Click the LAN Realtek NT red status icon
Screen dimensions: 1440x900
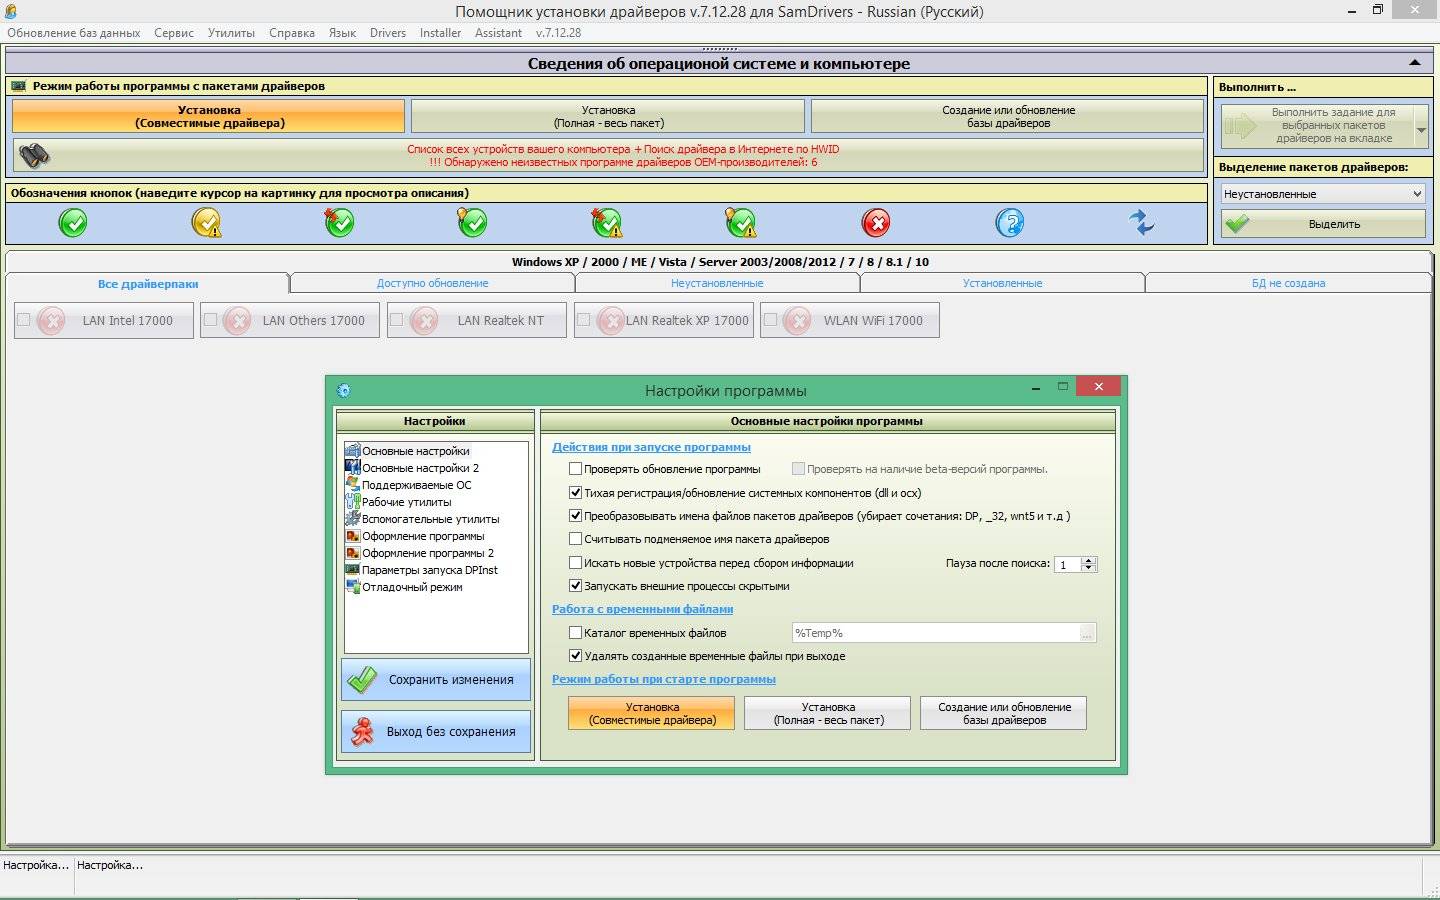[424, 321]
